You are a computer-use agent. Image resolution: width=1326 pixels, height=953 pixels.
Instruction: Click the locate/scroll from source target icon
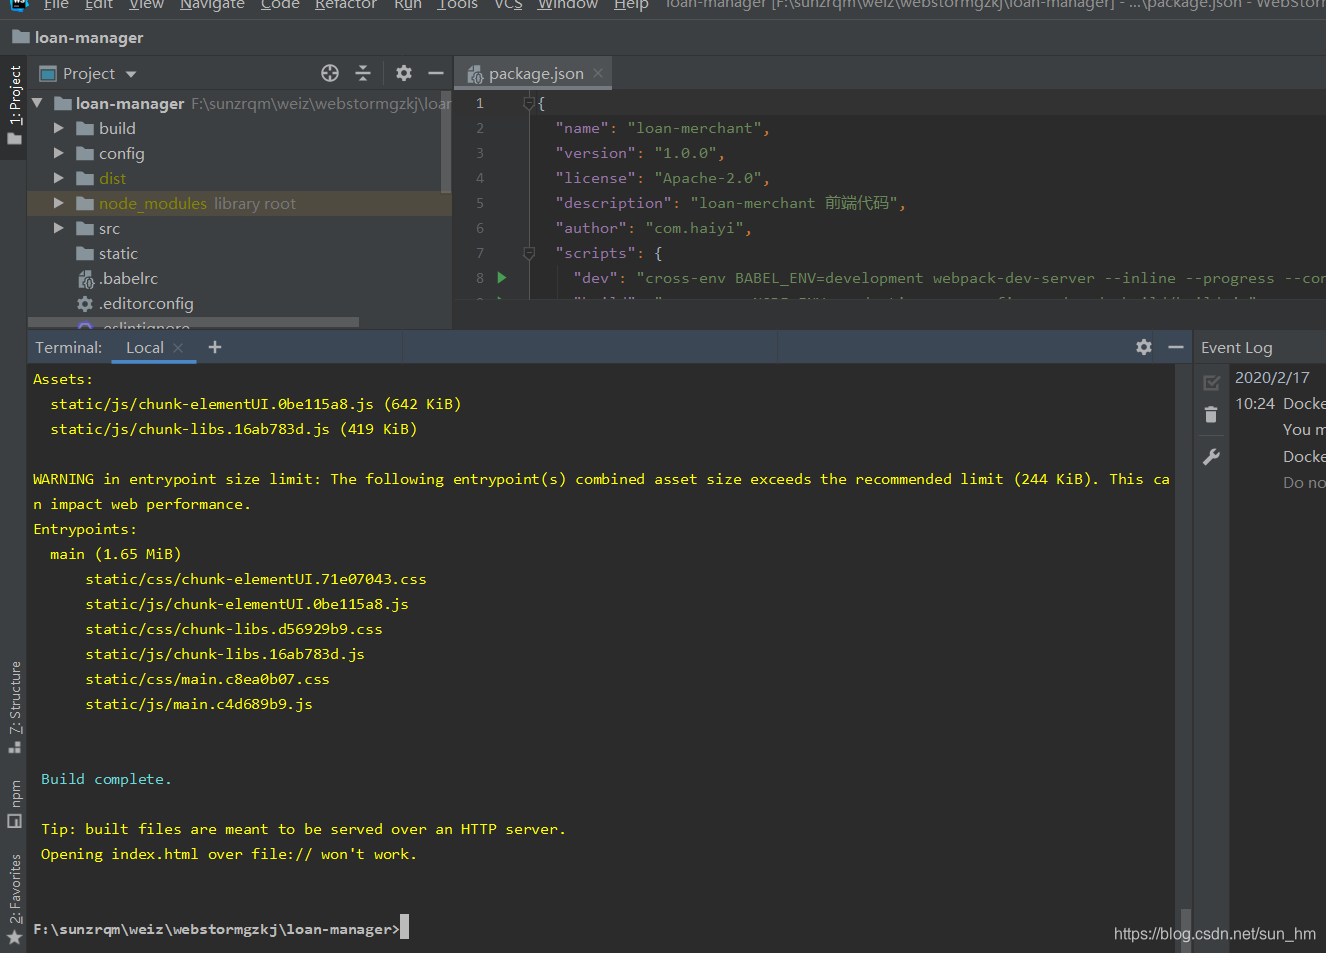pyautogui.click(x=330, y=73)
